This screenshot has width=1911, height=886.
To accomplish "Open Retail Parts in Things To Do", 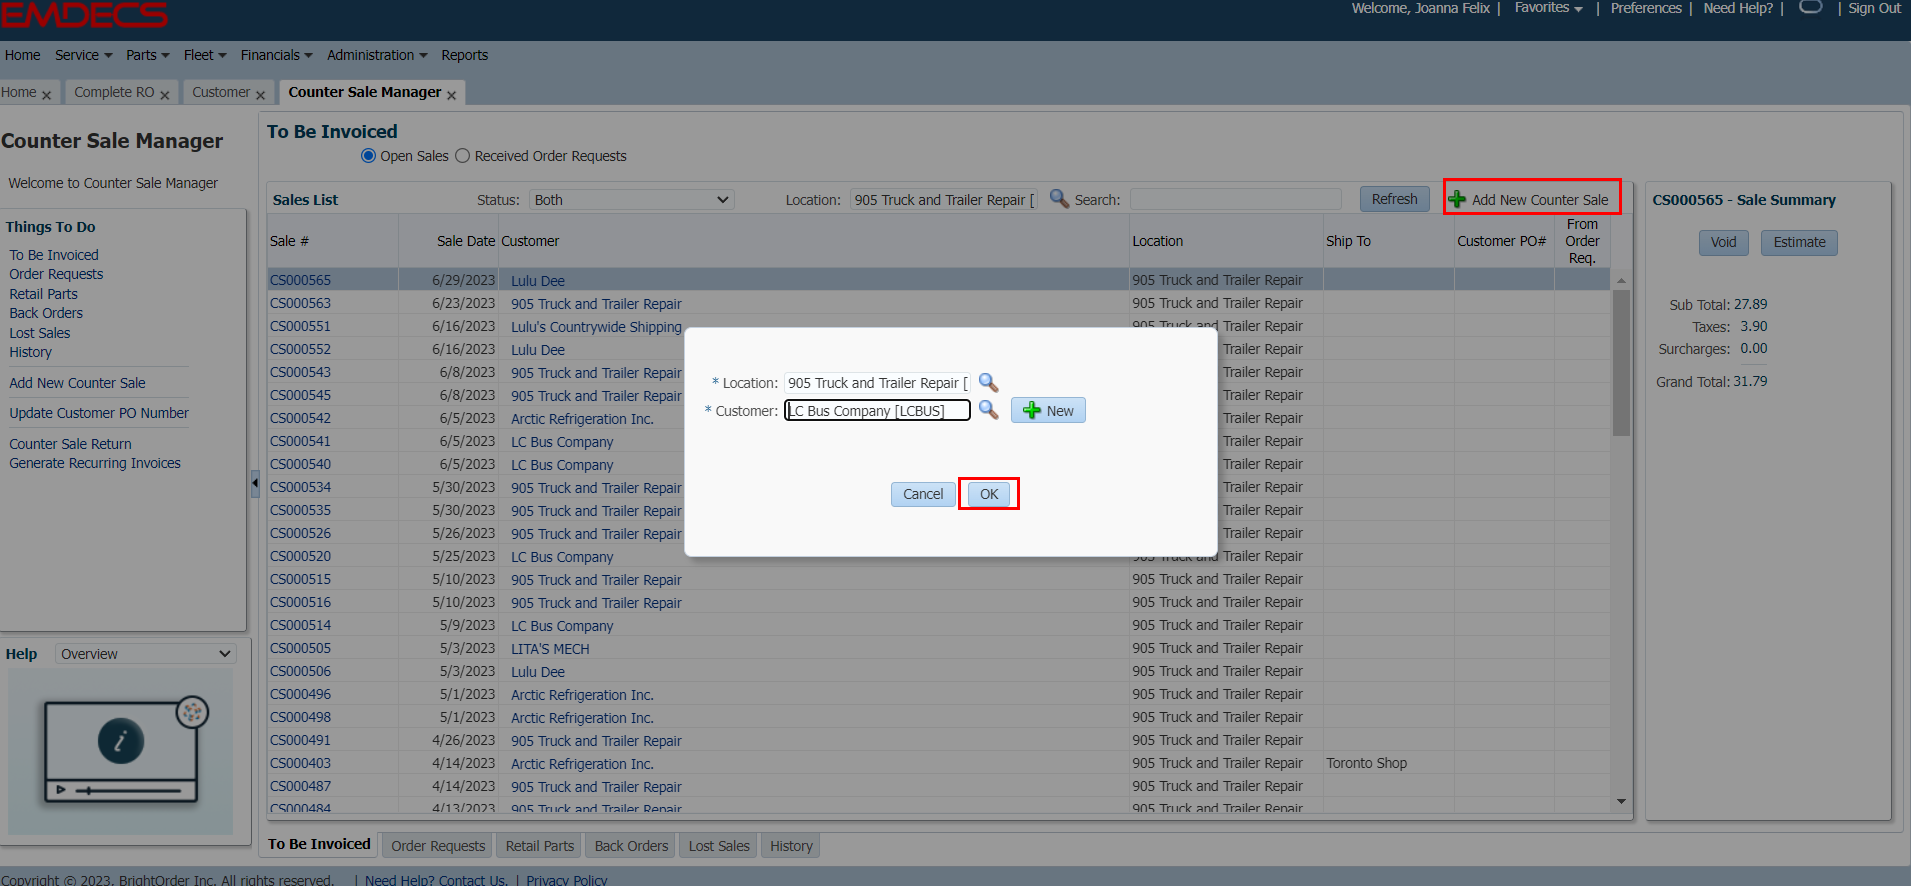I will pos(43,294).
